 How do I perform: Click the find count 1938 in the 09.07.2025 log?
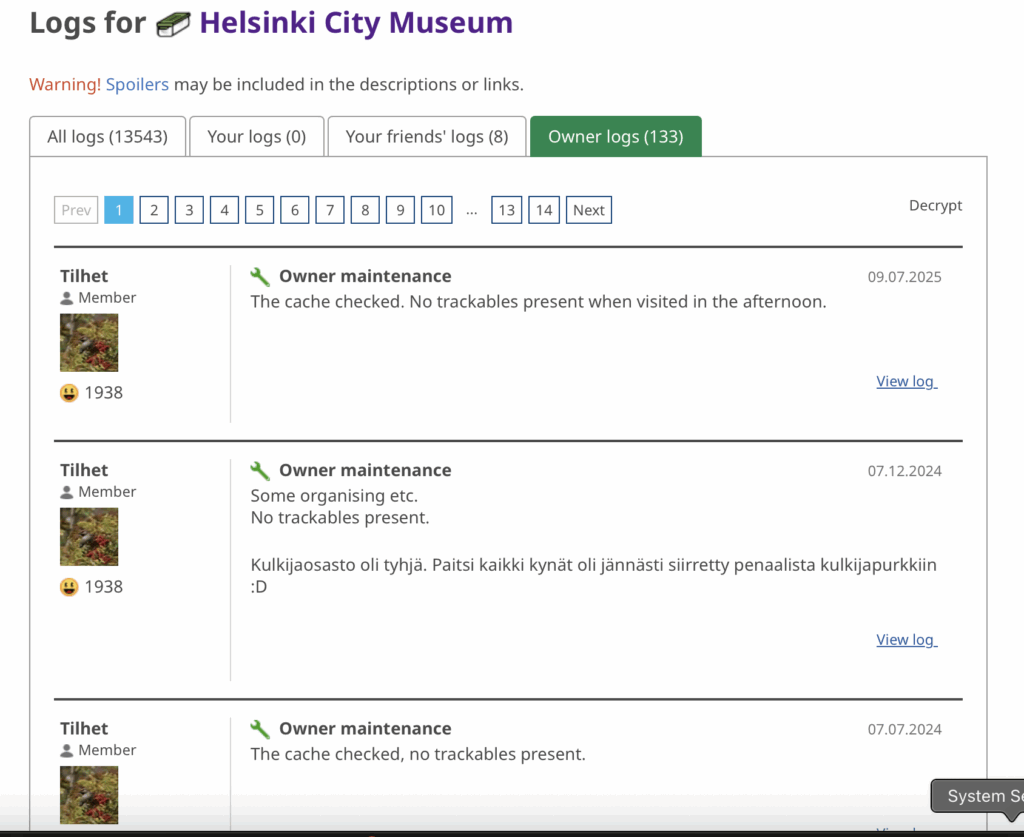coord(104,393)
